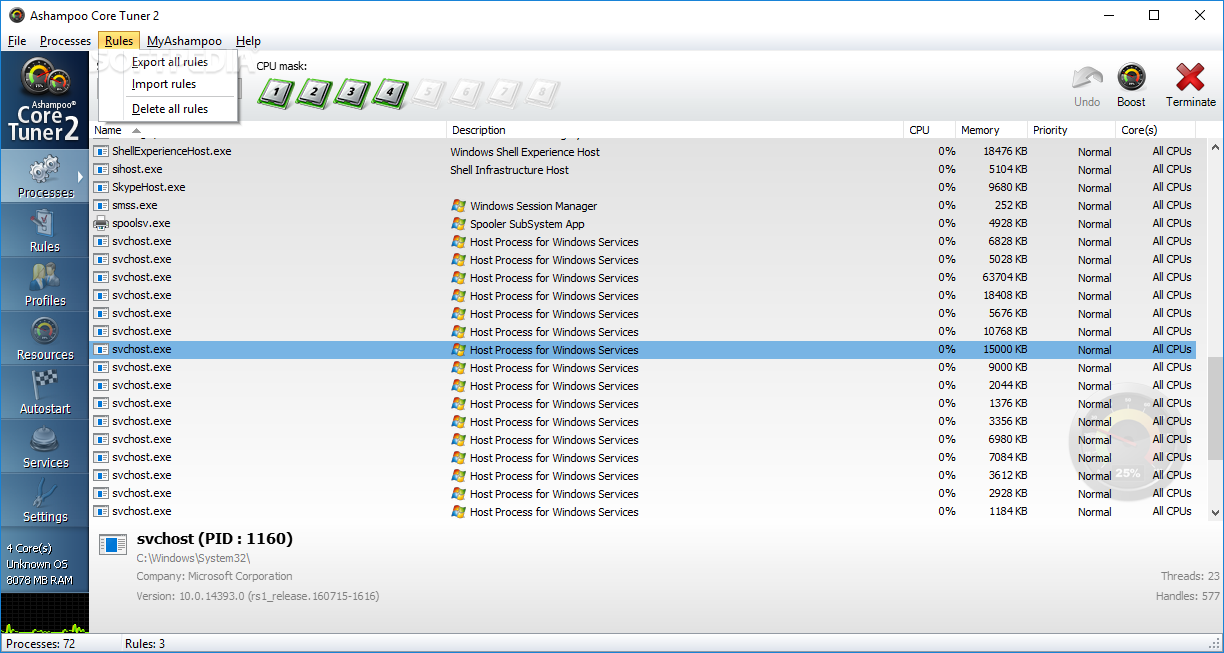The image size is (1224, 653).
Task: Toggle CPU mask core 4
Action: click(x=391, y=93)
